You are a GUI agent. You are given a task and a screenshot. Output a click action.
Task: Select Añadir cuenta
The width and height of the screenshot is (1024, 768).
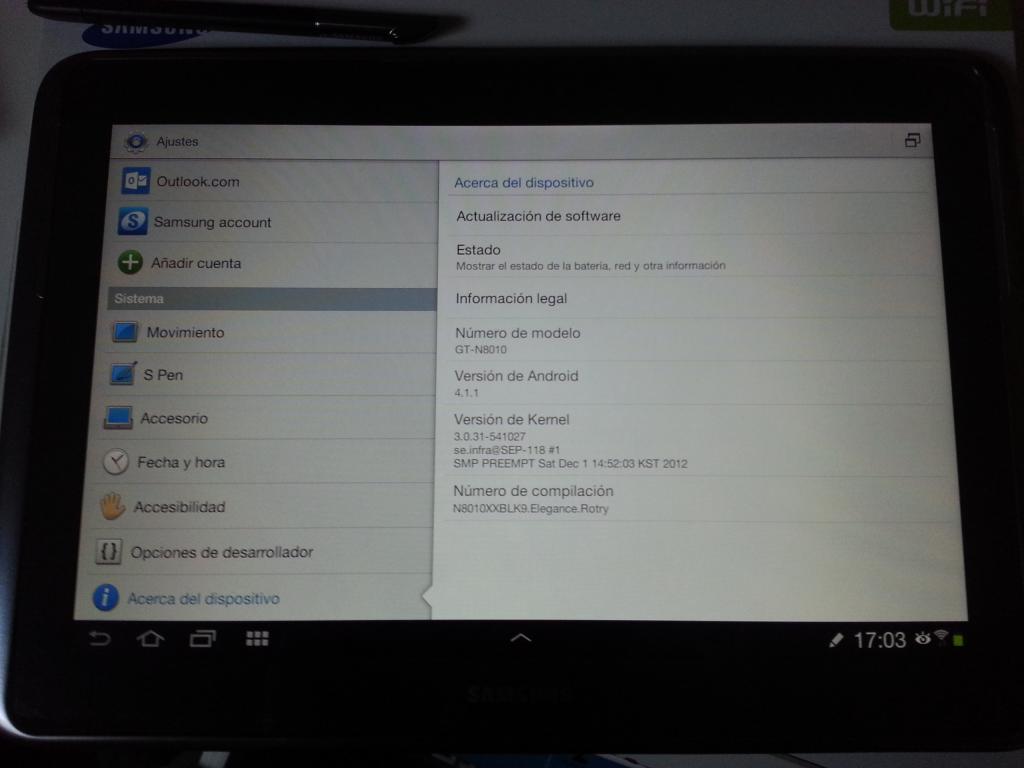[272, 264]
